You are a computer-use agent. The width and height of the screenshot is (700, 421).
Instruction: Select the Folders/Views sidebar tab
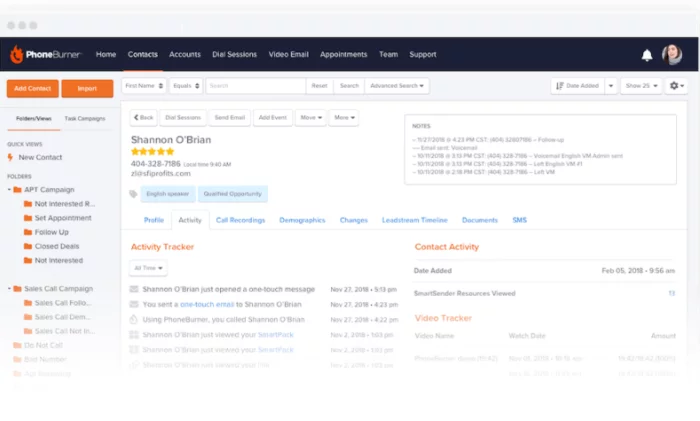[x=33, y=119]
